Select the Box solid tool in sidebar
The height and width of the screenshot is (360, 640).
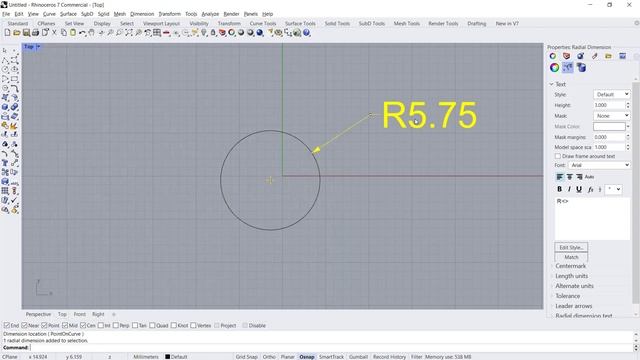coord(5,107)
